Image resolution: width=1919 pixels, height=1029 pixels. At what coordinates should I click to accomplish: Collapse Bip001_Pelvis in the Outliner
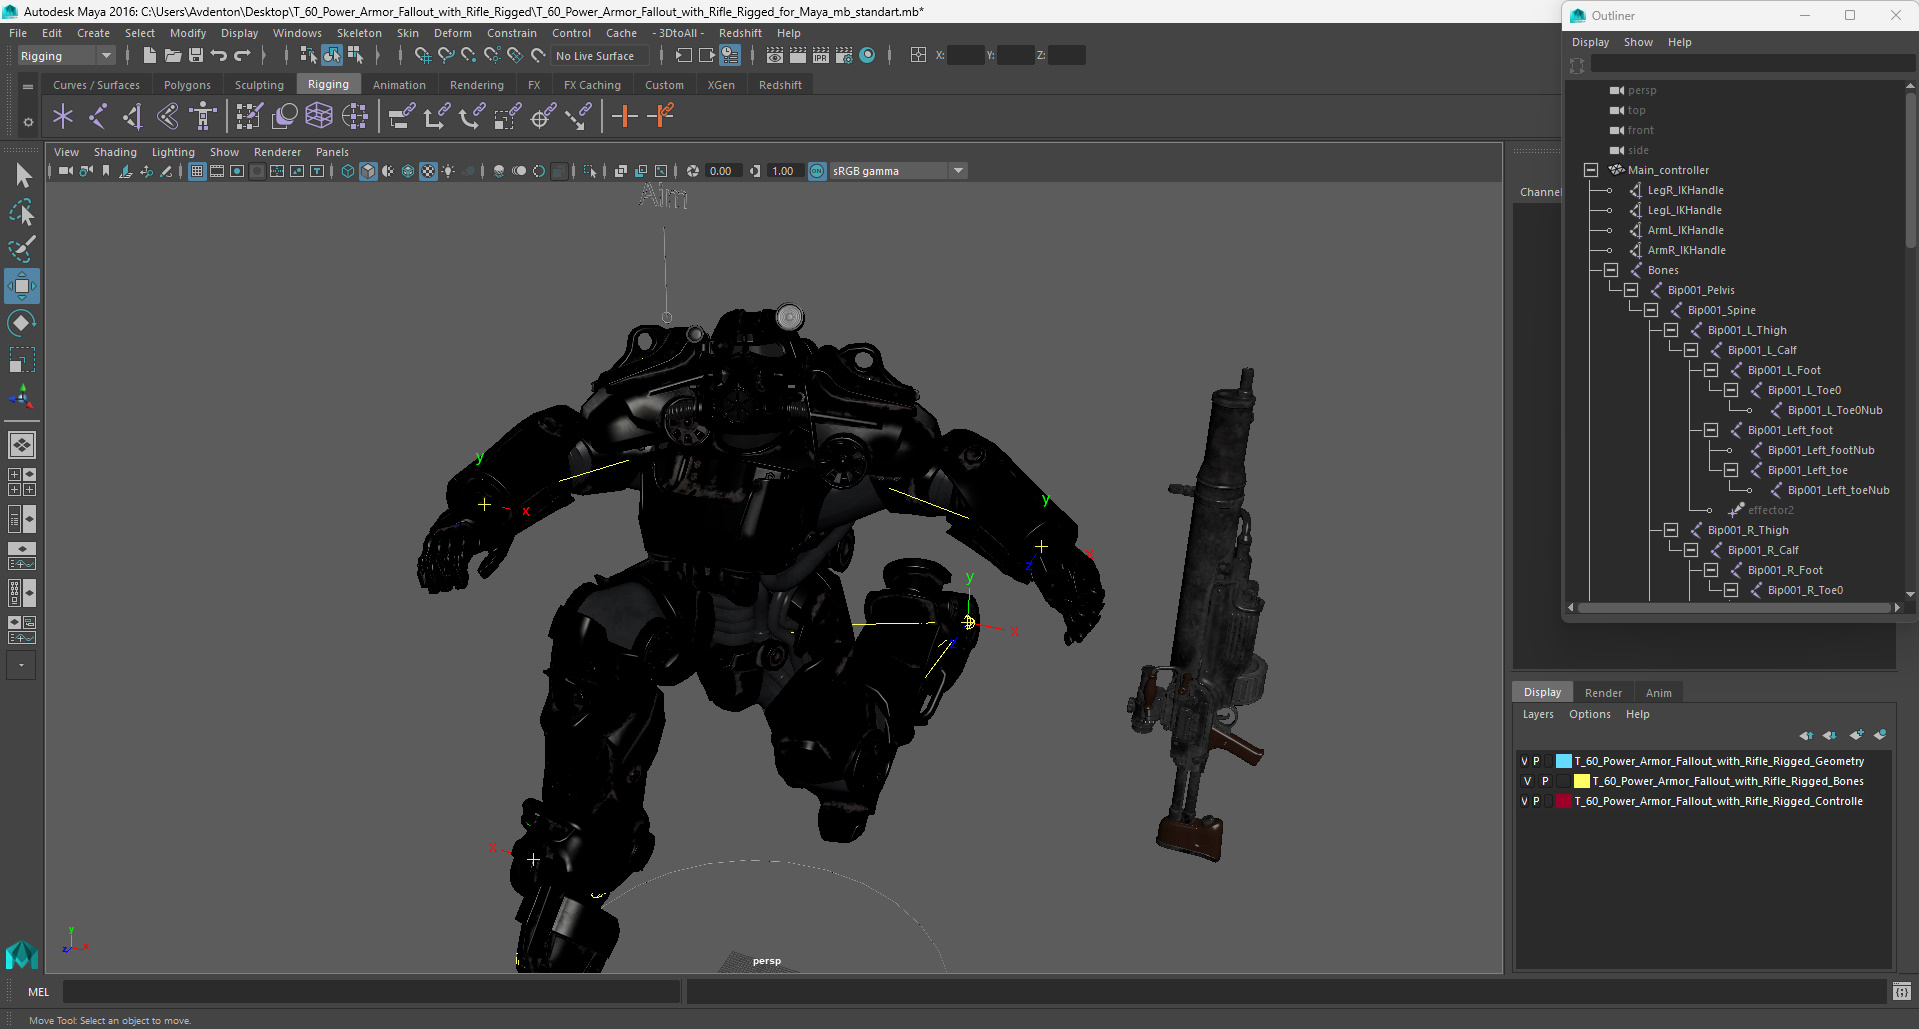tap(1631, 290)
